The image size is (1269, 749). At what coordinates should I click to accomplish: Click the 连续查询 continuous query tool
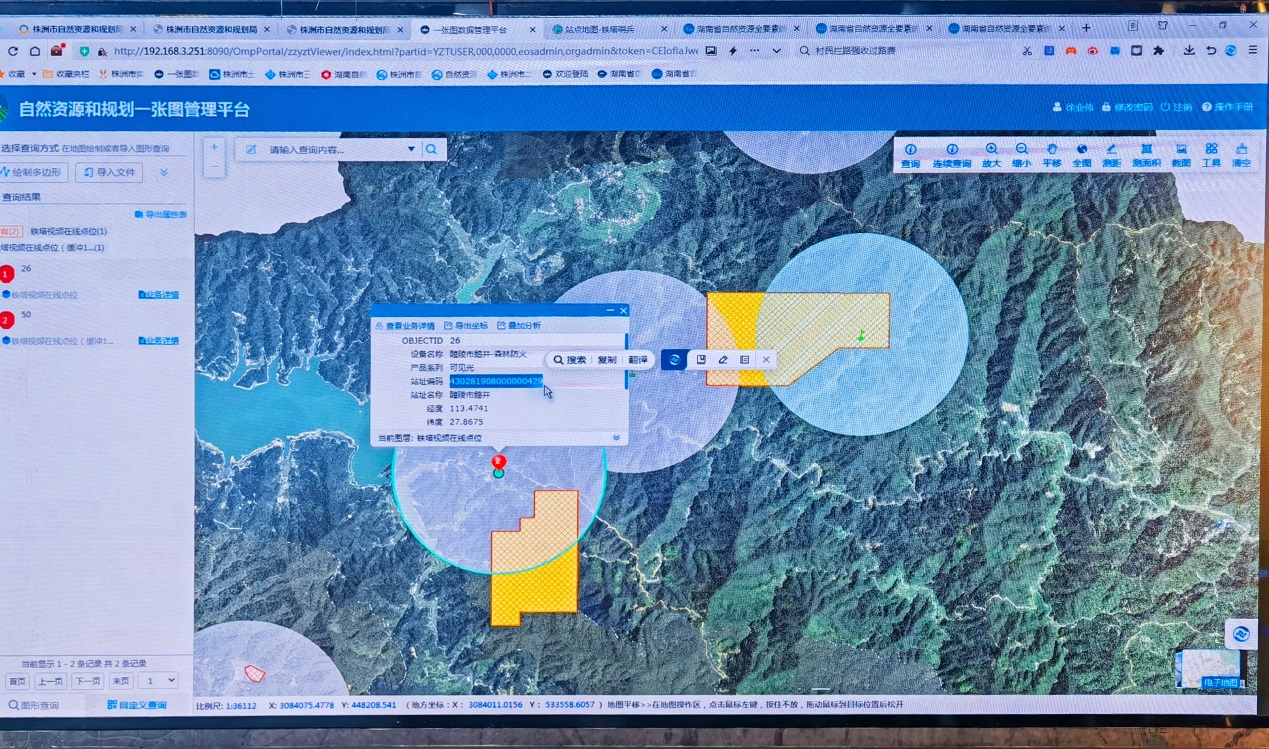pyautogui.click(x=951, y=154)
